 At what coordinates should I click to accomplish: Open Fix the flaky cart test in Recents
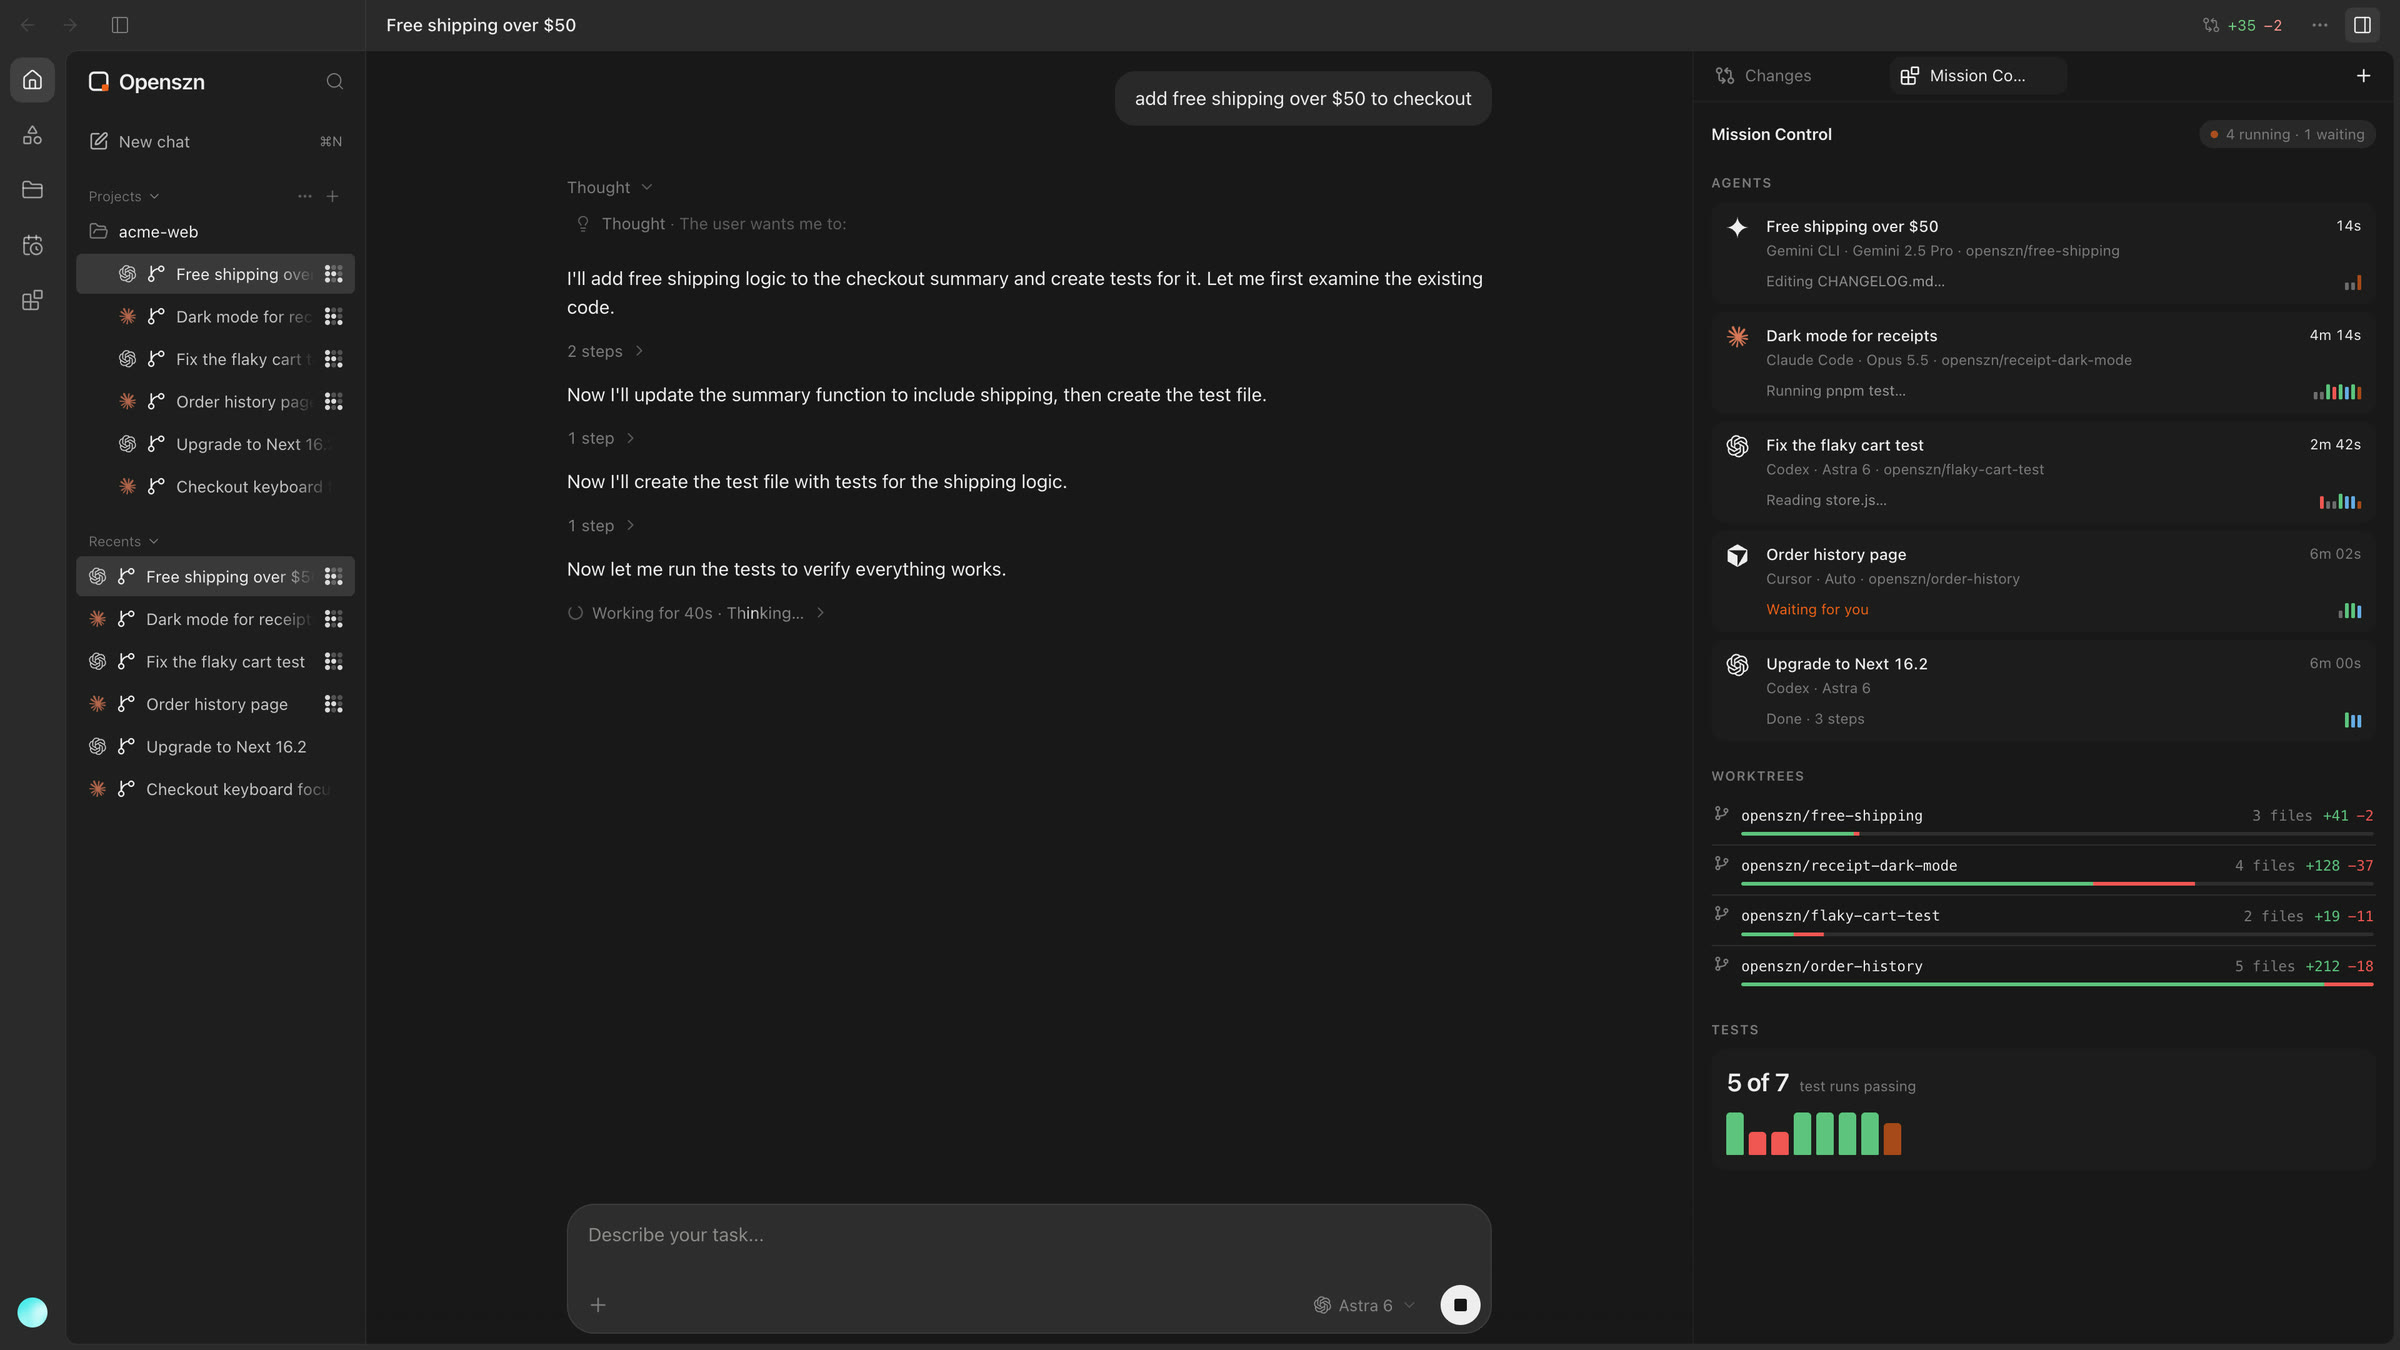tap(215, 662)
